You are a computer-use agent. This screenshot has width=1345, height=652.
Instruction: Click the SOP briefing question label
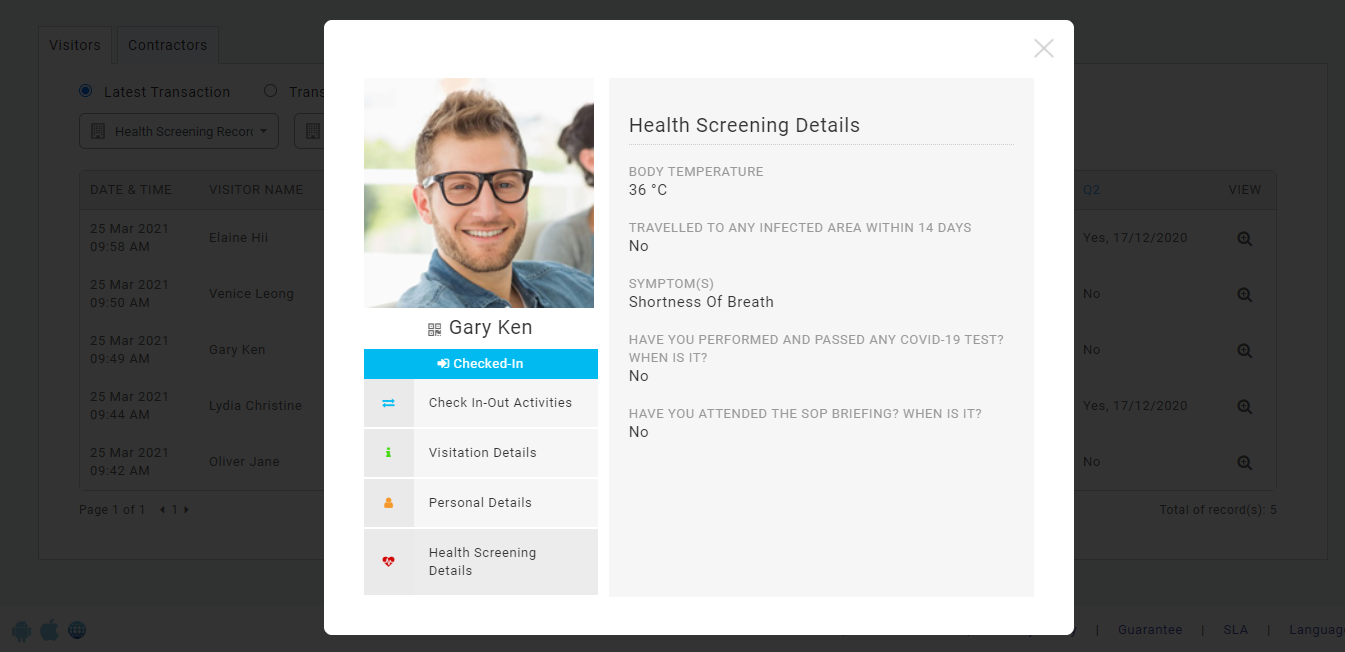click(x=805, y=414)
